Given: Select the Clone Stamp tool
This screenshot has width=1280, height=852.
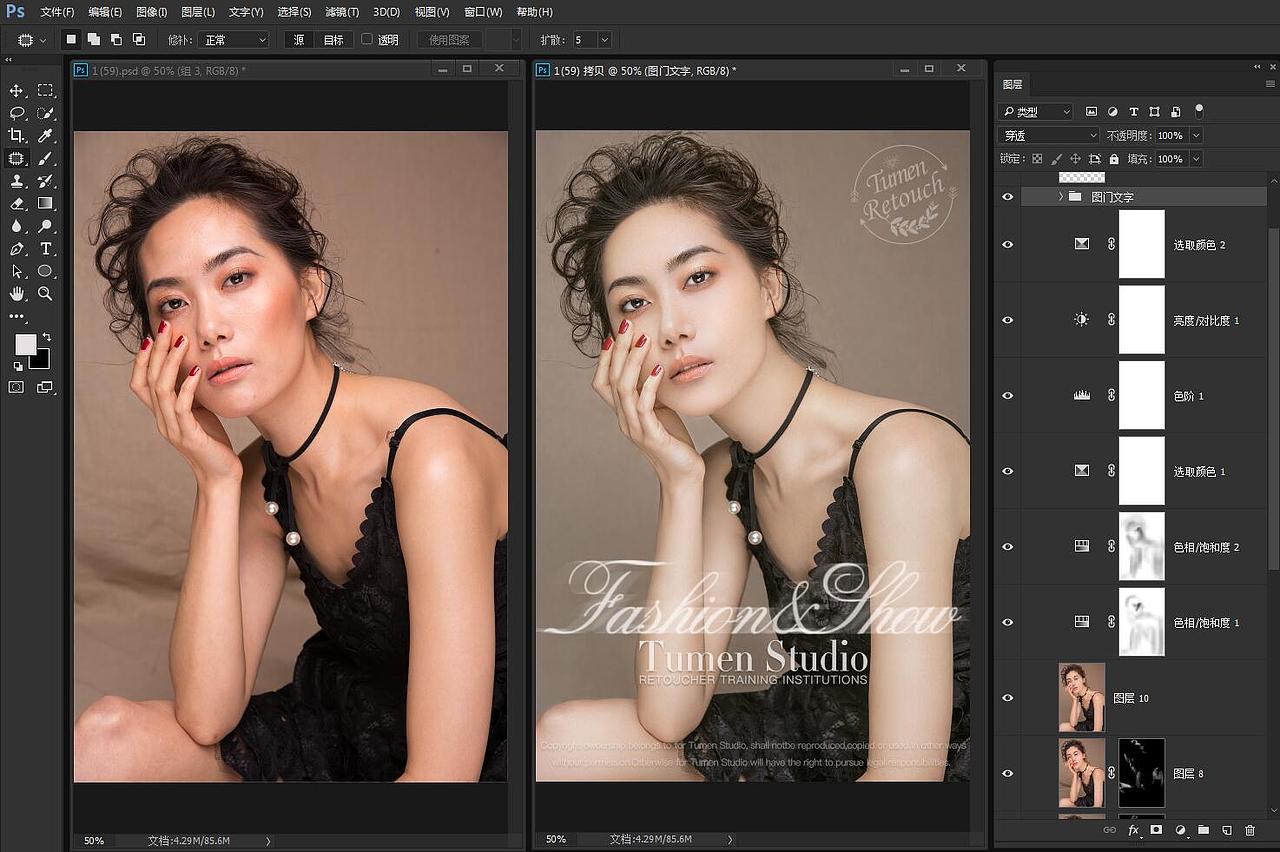Looking at the screenshot, I should pos(16,181).
